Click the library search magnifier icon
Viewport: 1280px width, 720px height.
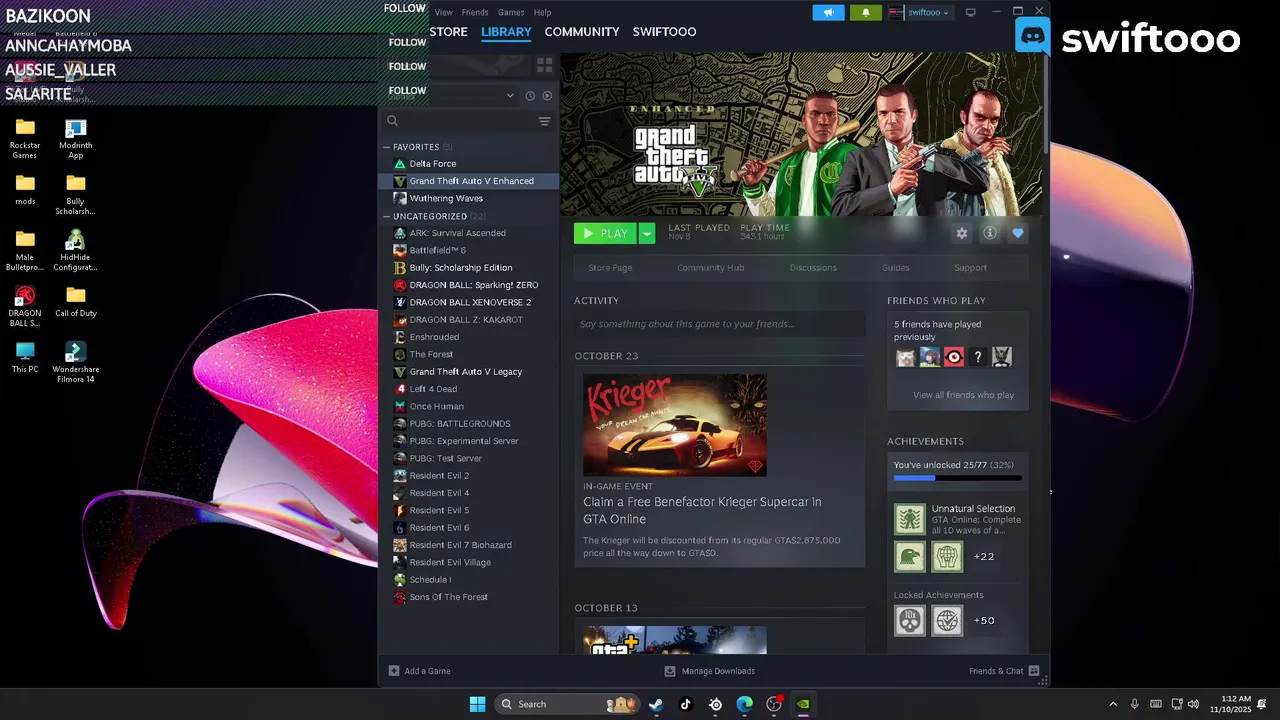tap(392, 121)
